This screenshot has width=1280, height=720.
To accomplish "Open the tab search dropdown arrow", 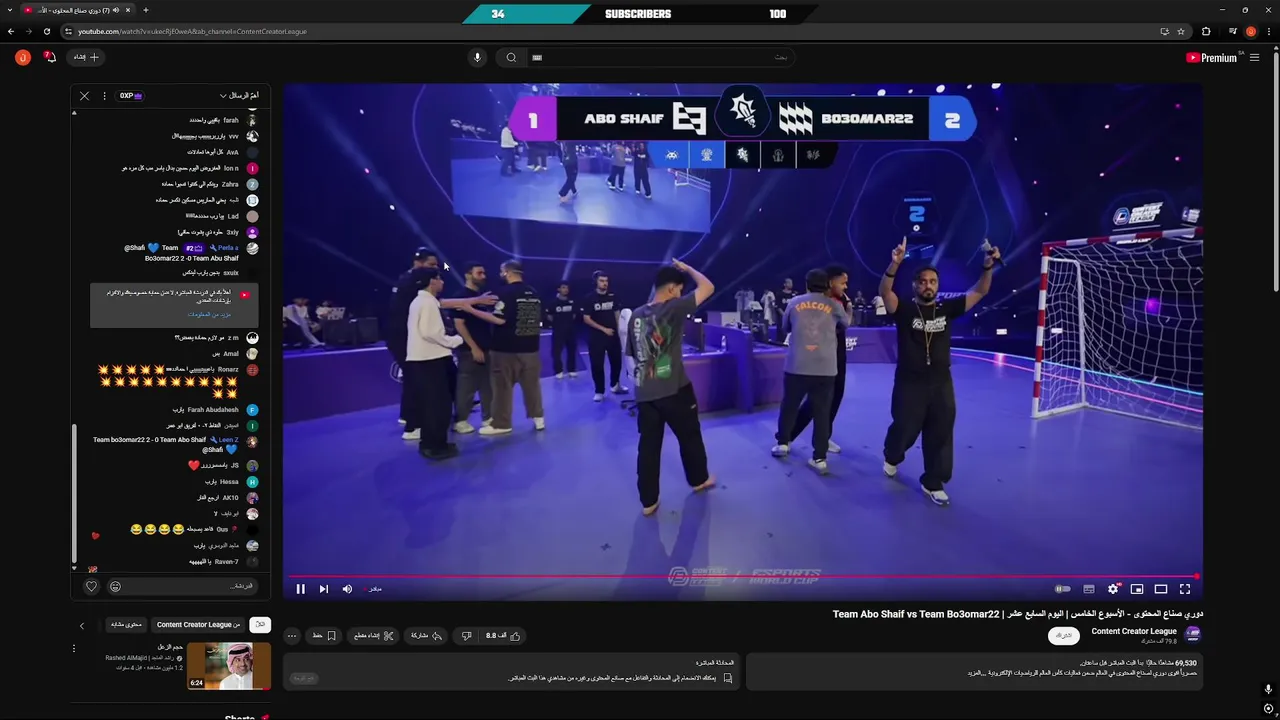I will (x=10, y=10).
